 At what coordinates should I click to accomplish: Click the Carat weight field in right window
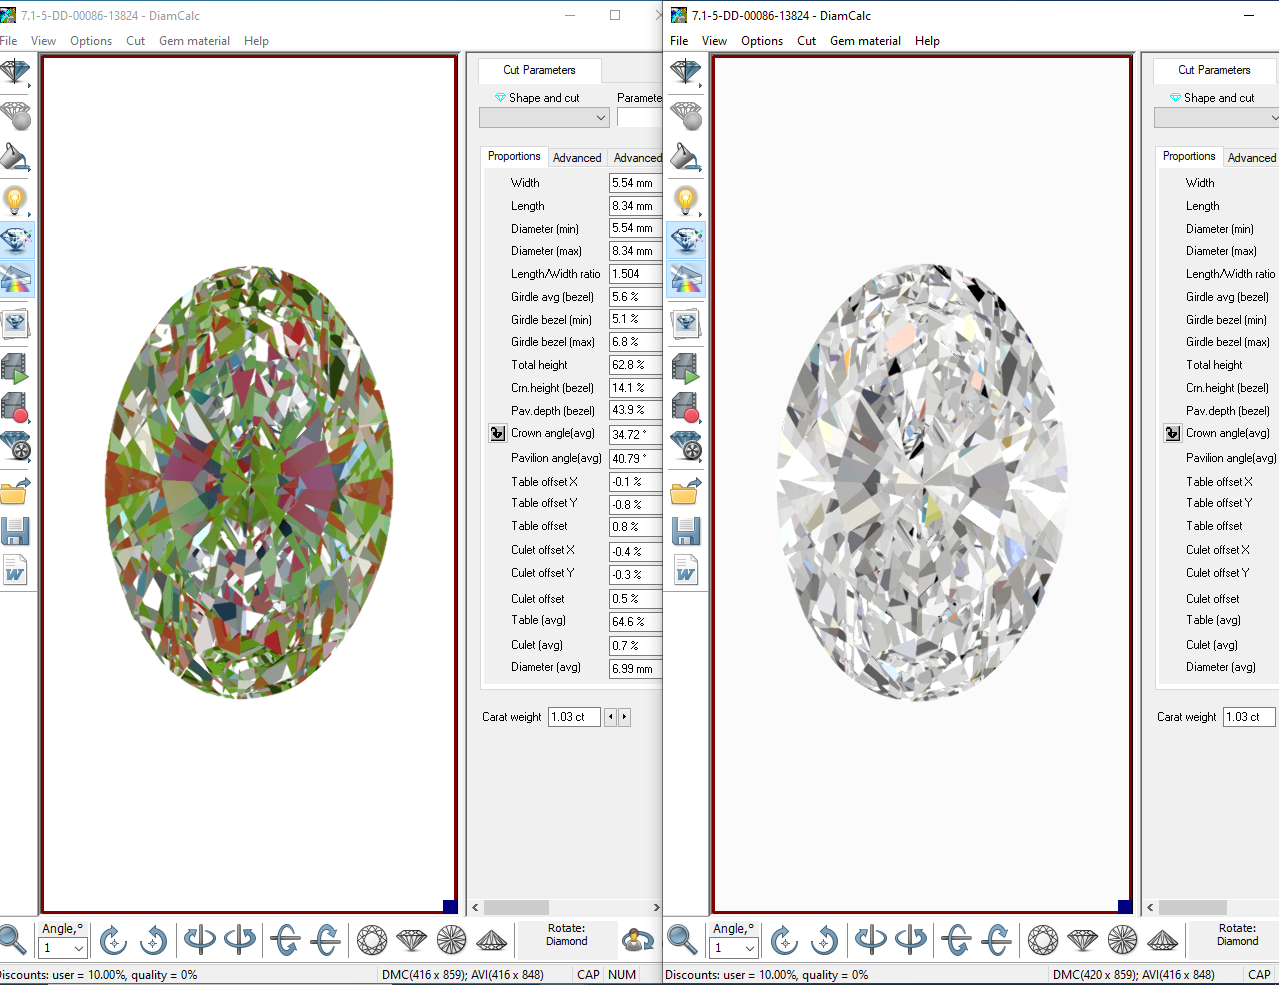click(1249, 717)
